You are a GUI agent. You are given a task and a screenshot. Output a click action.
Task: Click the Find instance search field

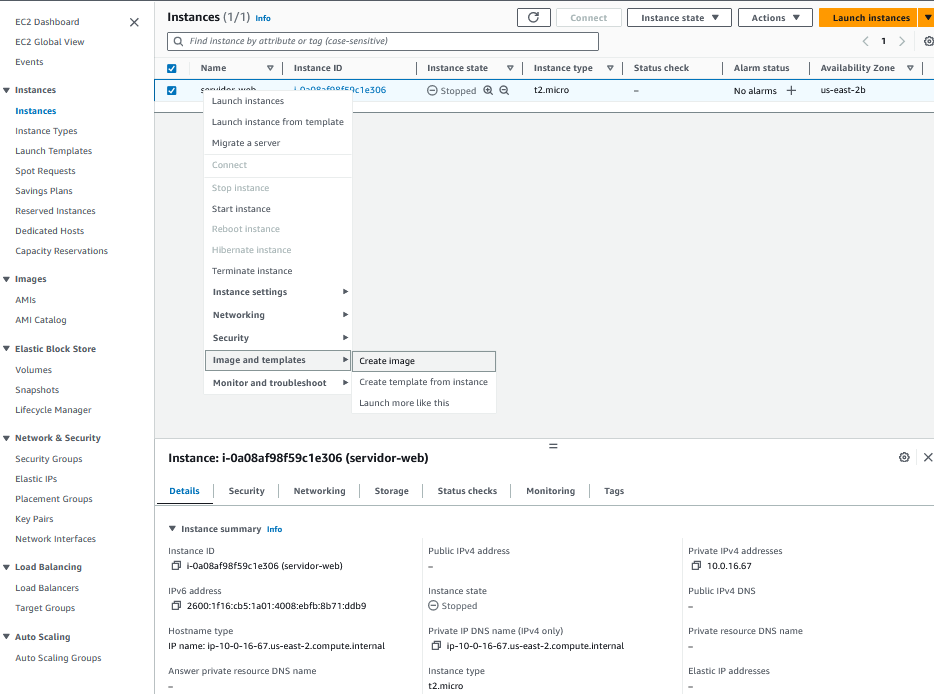(383, 41)
